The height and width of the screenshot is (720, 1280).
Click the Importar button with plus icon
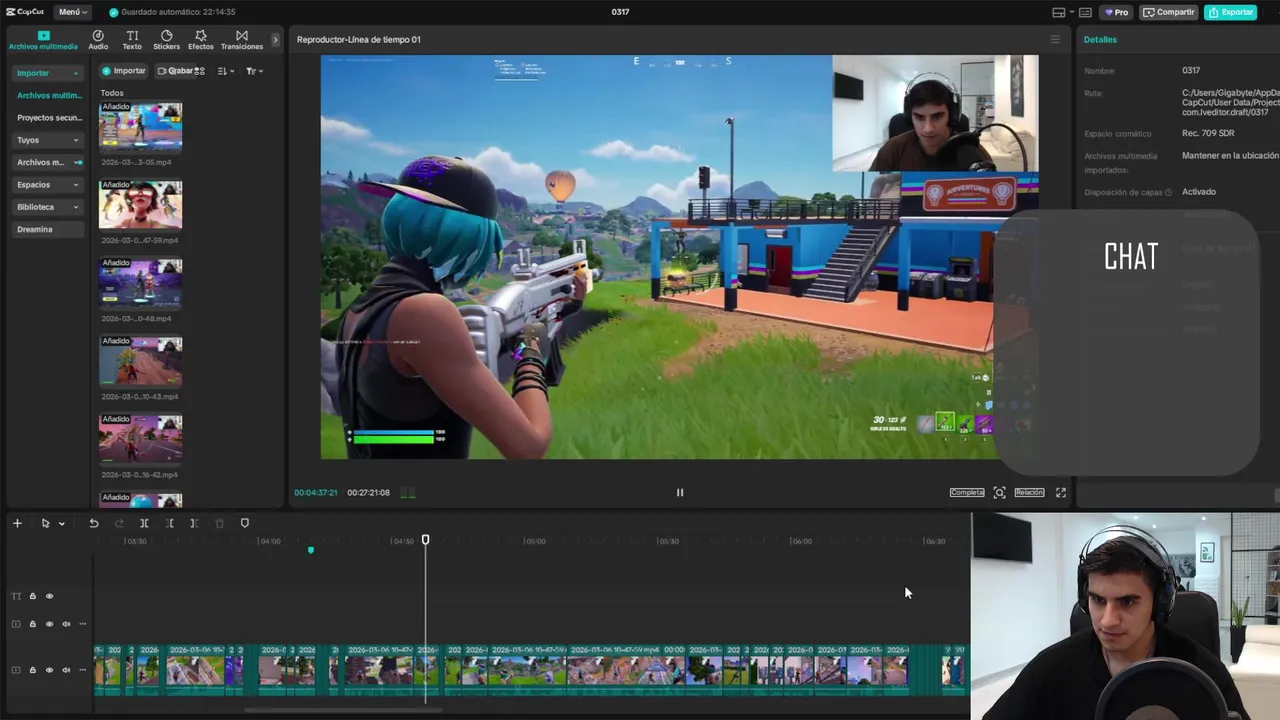click(x=124, y=71)
